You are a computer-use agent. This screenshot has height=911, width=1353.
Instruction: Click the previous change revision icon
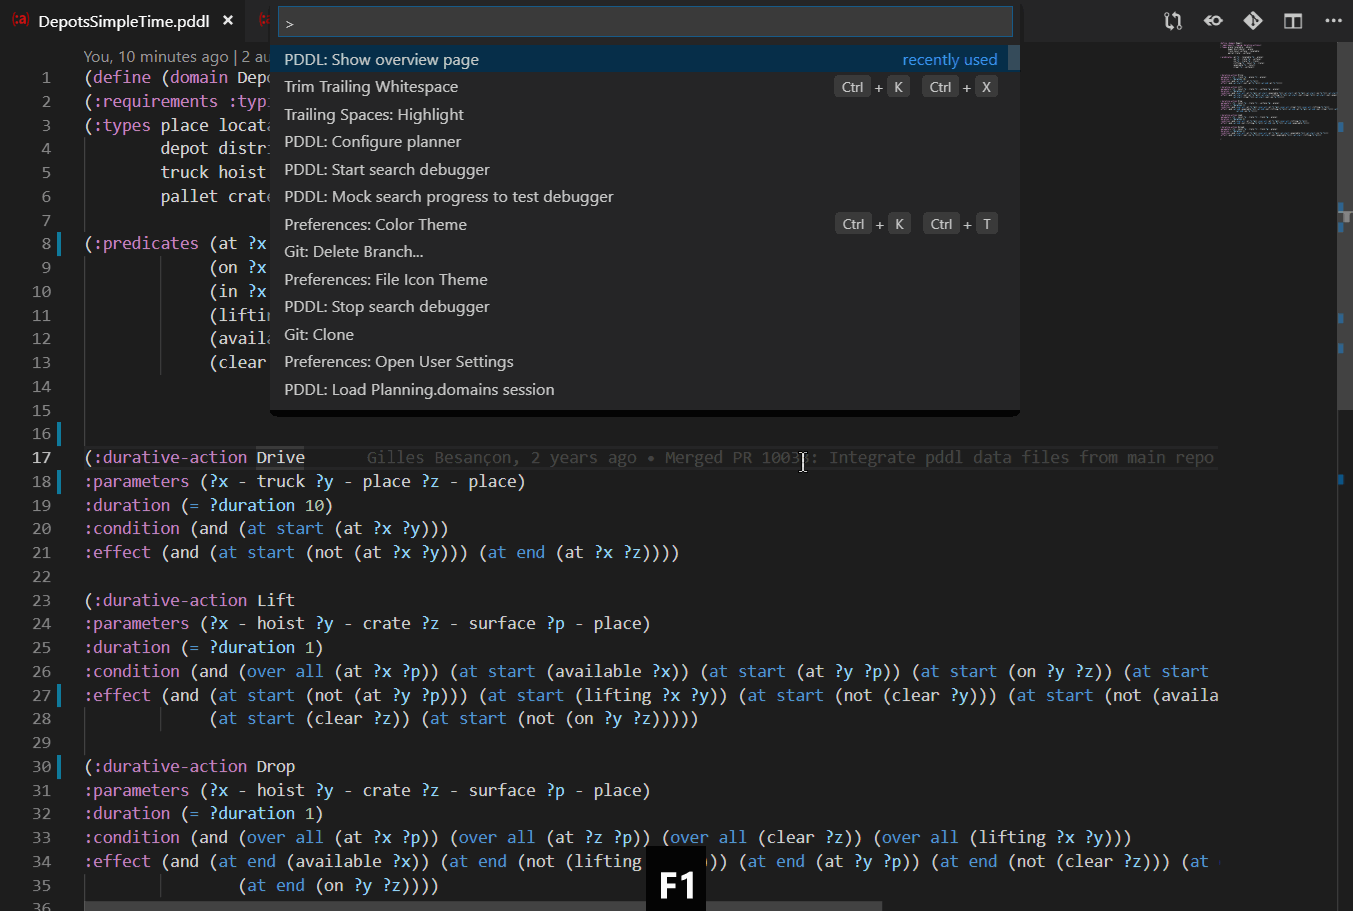(x=1213, y=20)
